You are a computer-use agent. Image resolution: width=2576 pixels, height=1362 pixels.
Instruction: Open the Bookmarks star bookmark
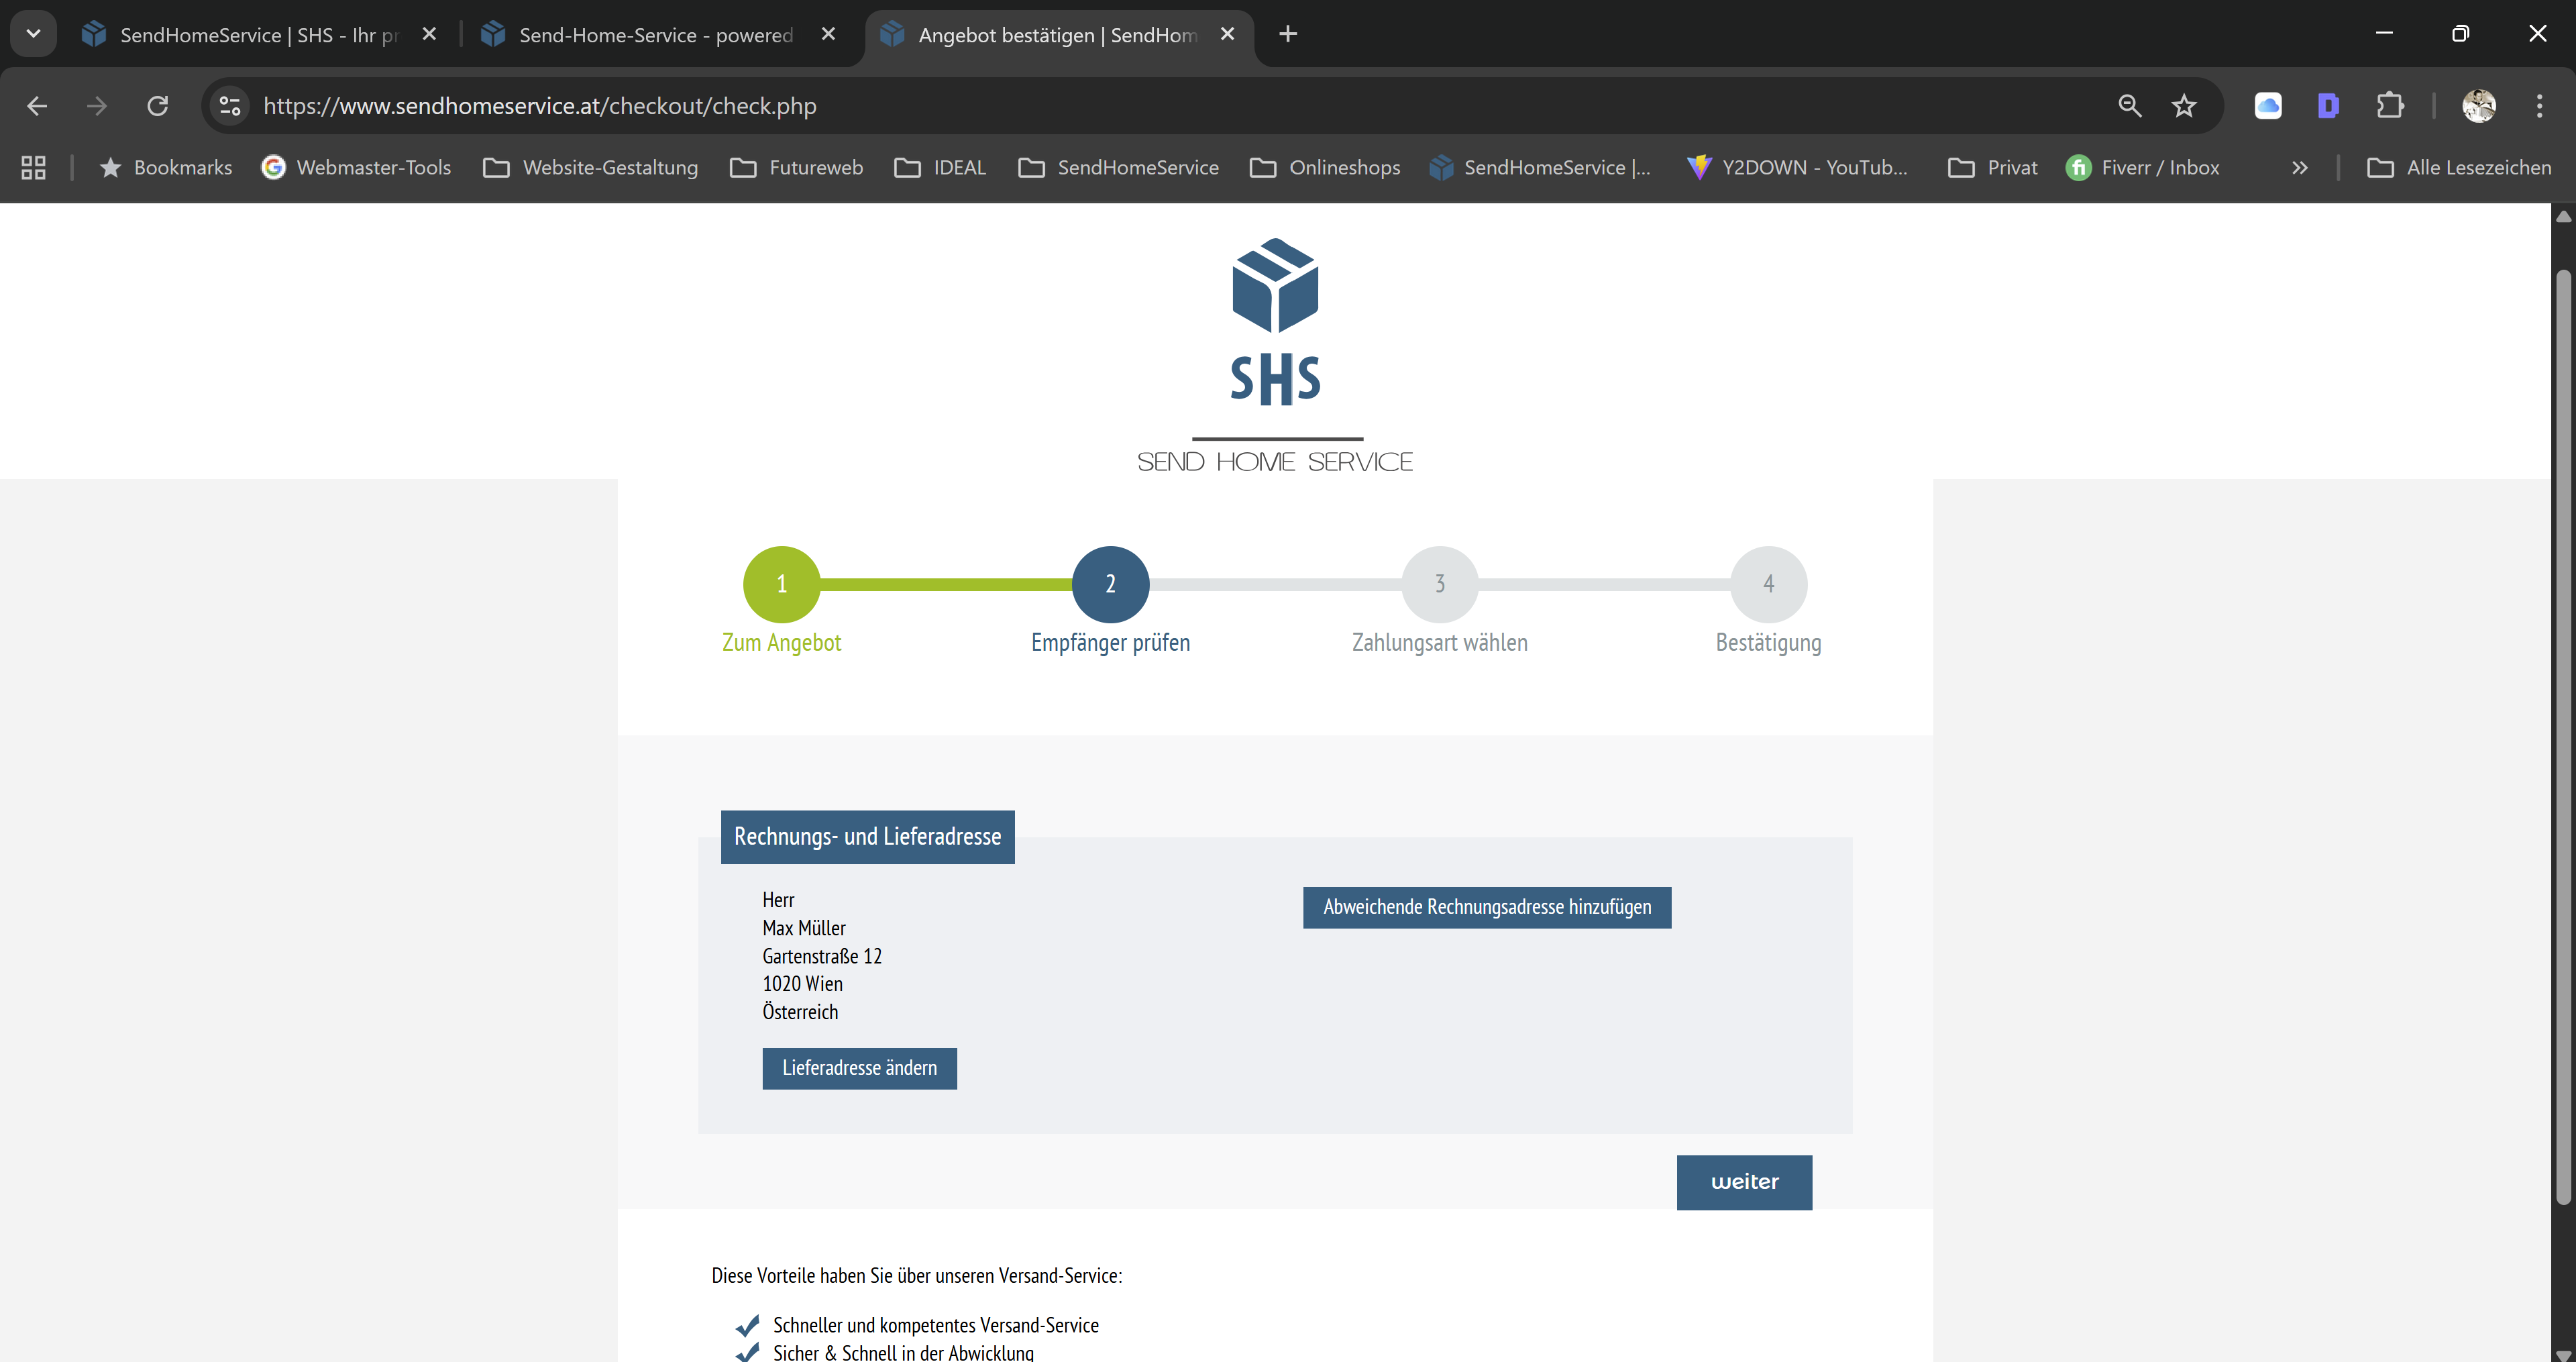pyautogui.click(x=166, y=168)
